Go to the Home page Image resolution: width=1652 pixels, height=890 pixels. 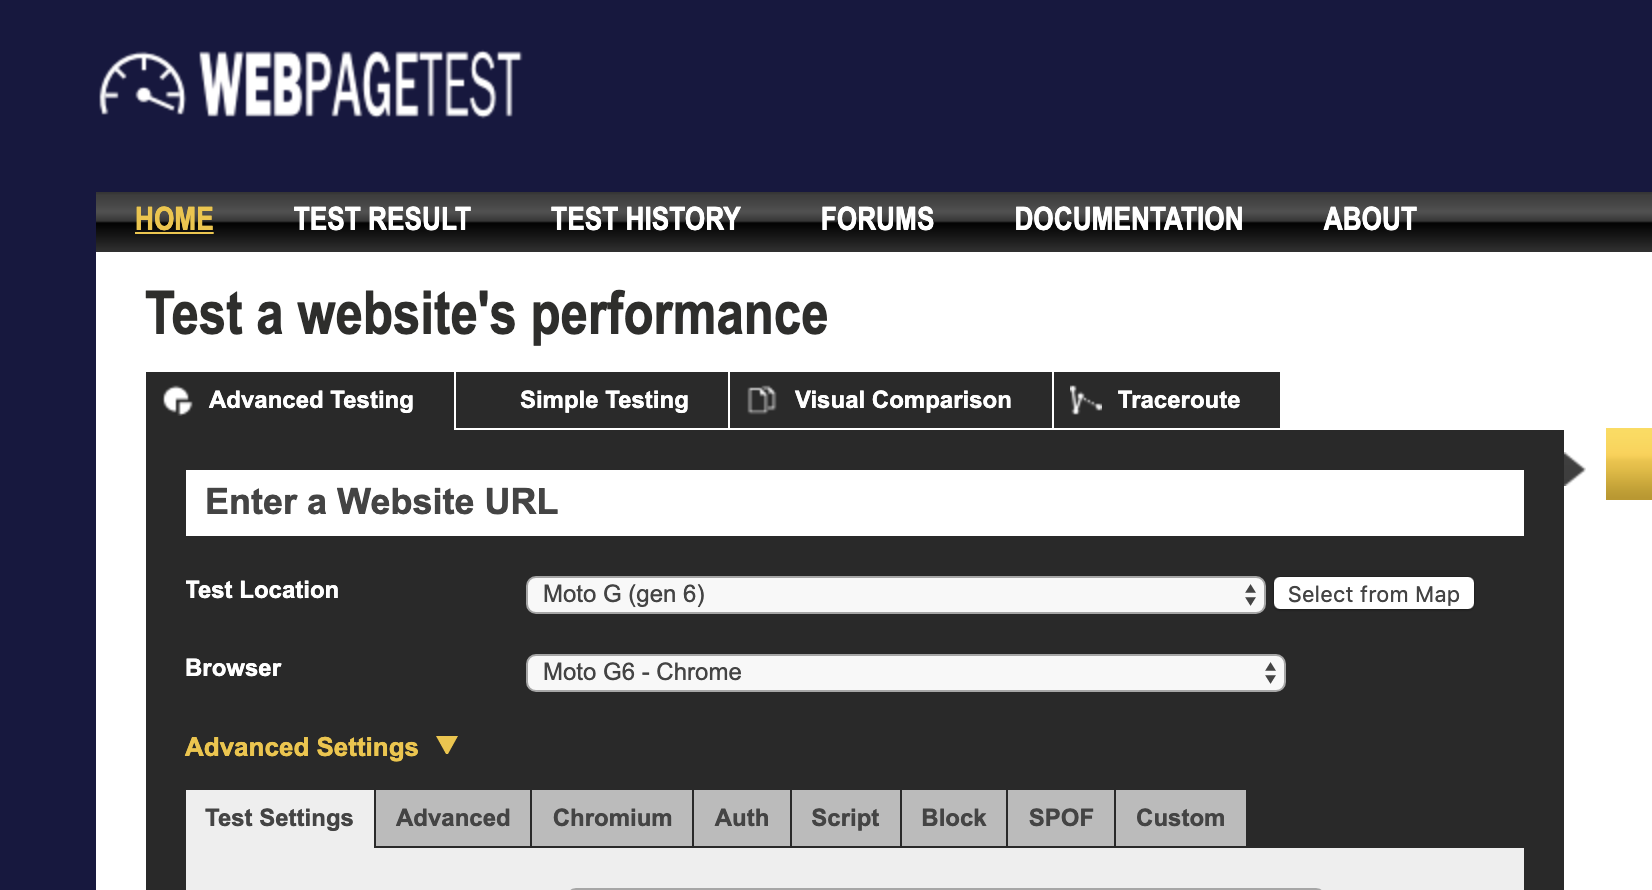(174, 219)
